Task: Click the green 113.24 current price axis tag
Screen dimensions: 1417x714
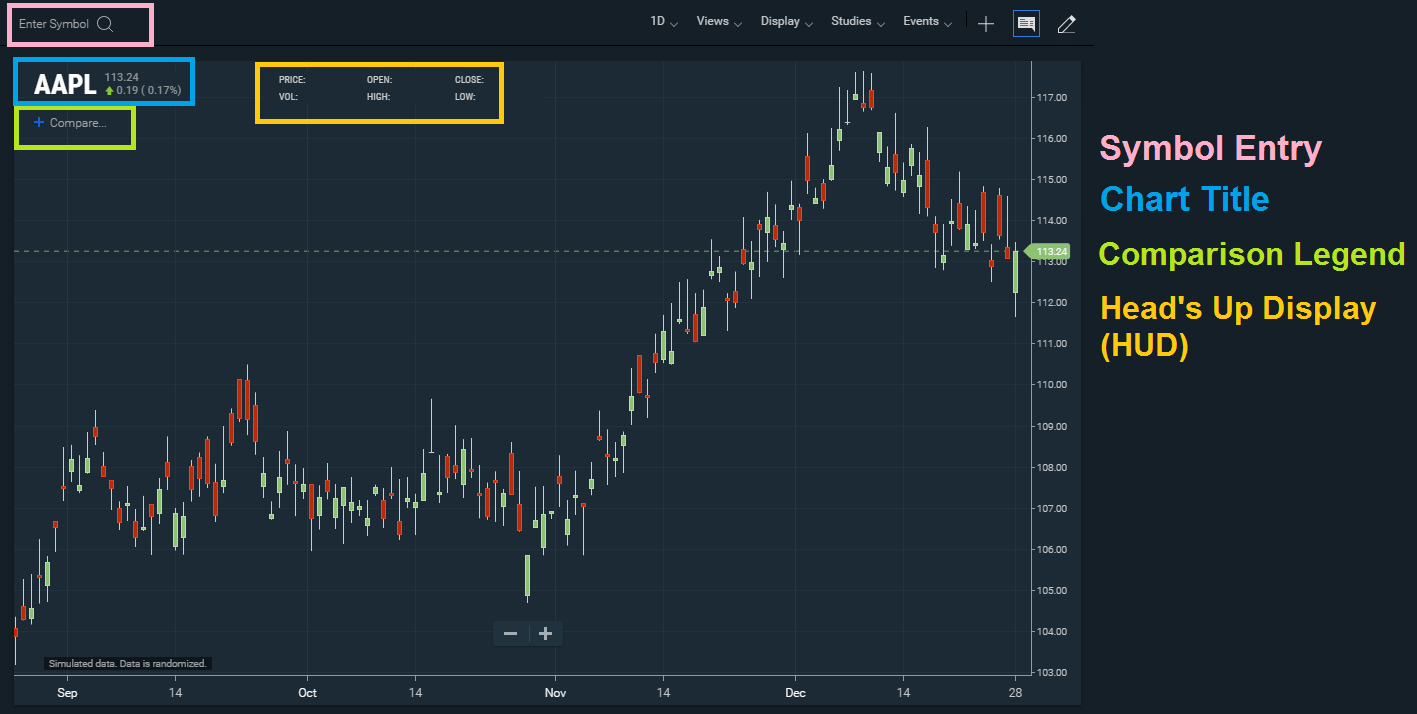Action: [1050, 251]
